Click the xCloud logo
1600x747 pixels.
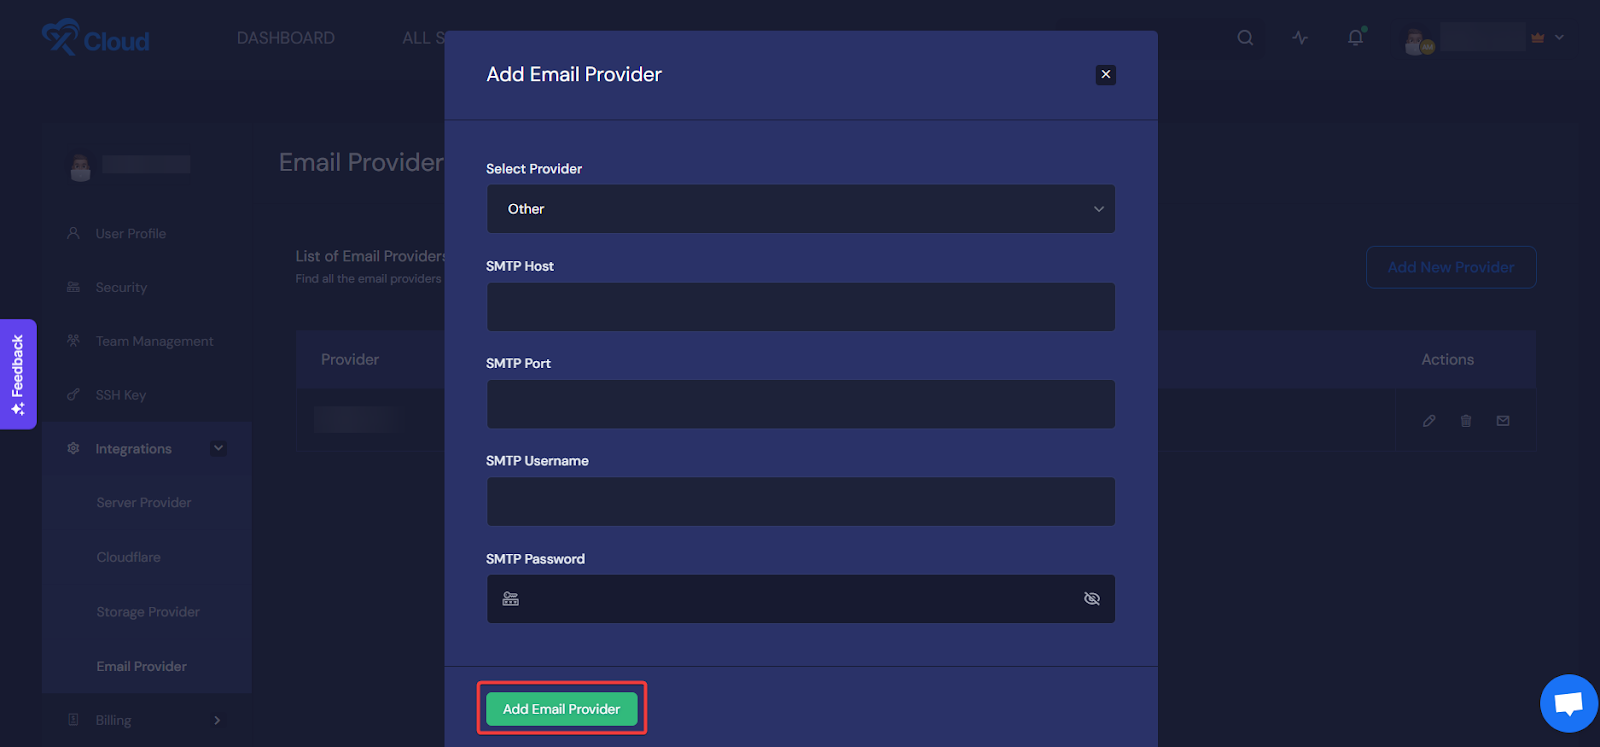tap(96, 38)
